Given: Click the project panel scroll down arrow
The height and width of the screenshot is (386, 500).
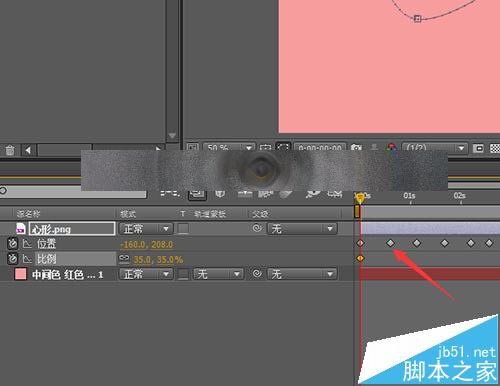Looking at the screenshot, I should tap(172, 136).
